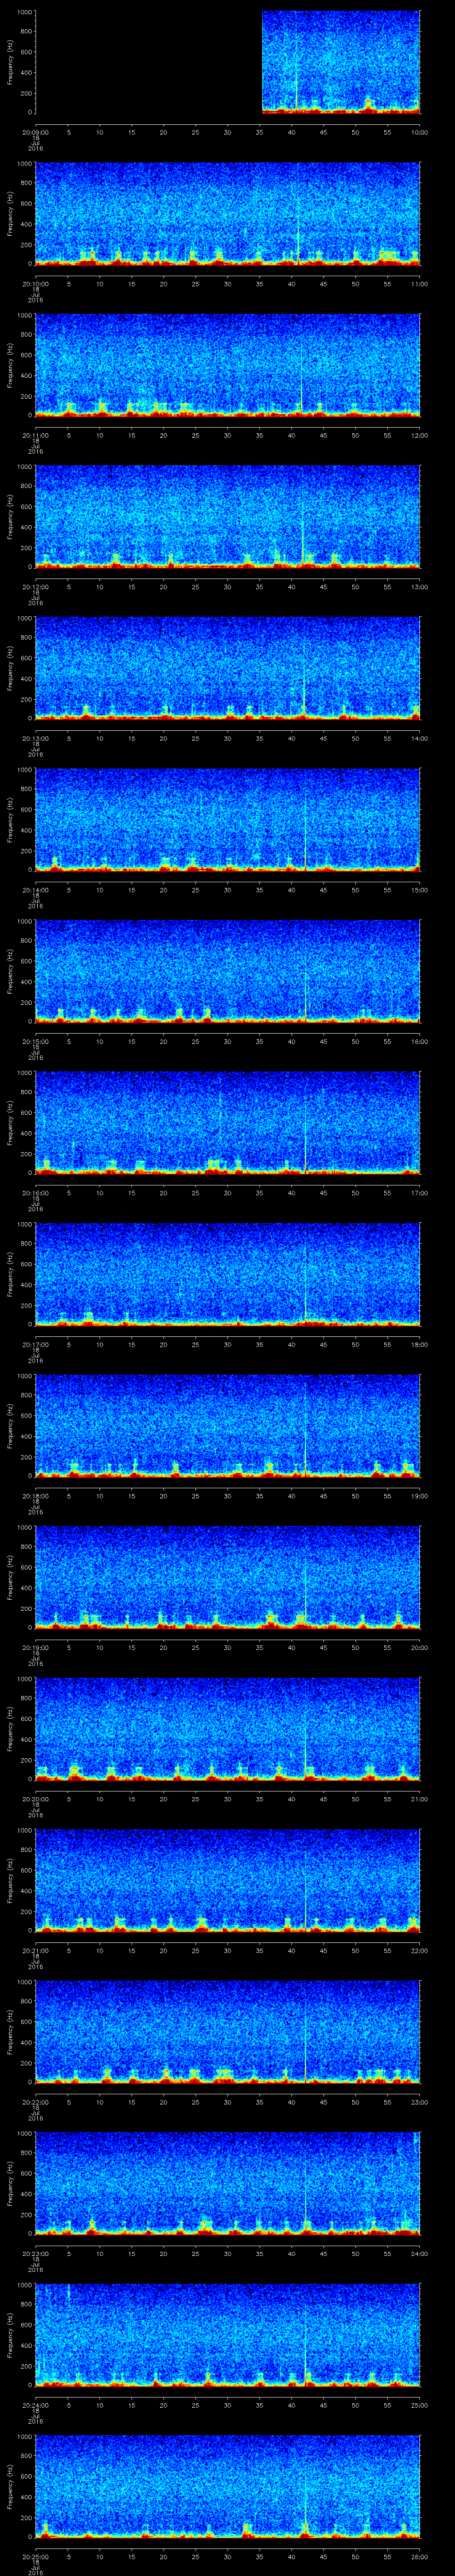Click the 20:11:00 time axis label
455x2576 pixels.
point(35,435)
